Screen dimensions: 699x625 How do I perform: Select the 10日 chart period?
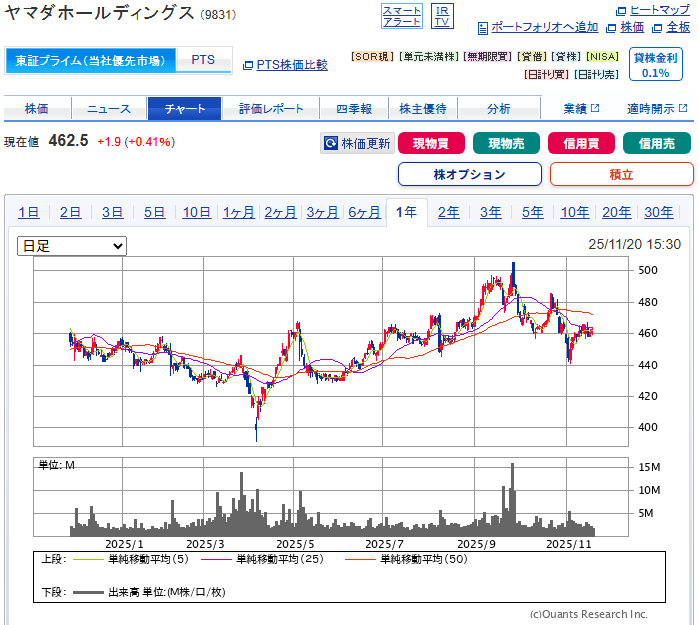(197, 212)
